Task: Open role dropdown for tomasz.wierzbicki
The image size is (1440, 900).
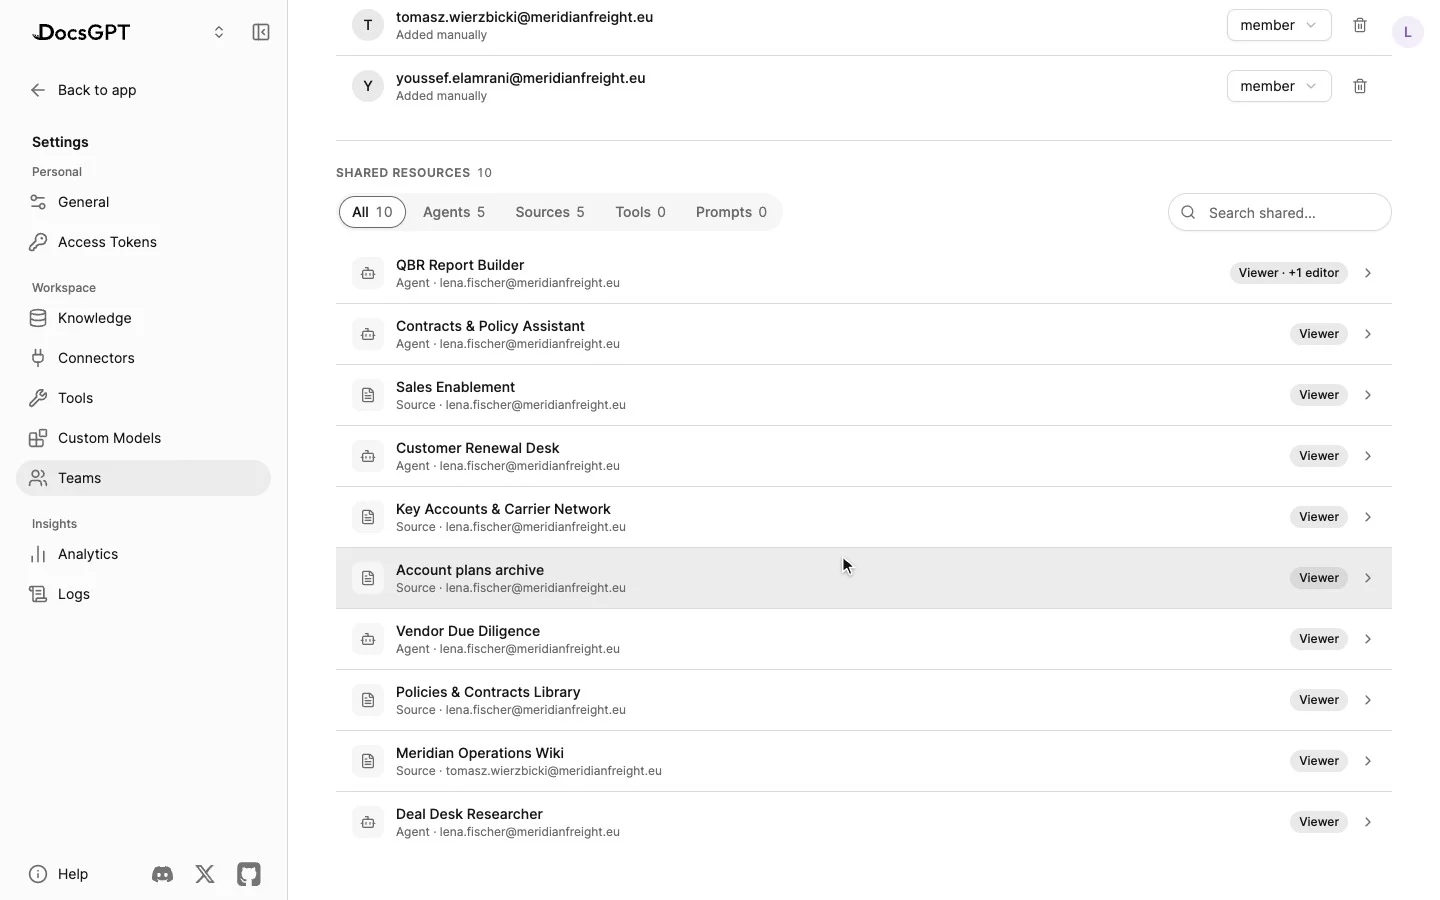Action: (1279, 25)
